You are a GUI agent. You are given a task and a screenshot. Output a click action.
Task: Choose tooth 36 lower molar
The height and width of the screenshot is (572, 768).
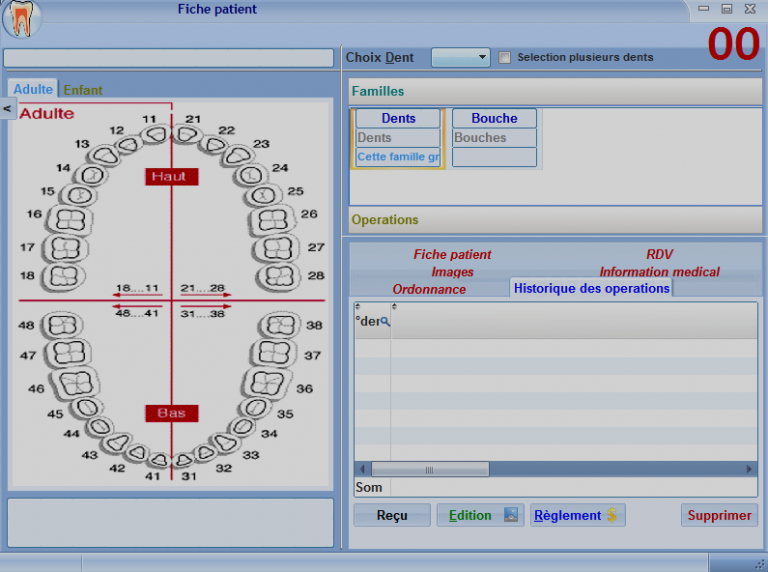click(x=266, y=383)
